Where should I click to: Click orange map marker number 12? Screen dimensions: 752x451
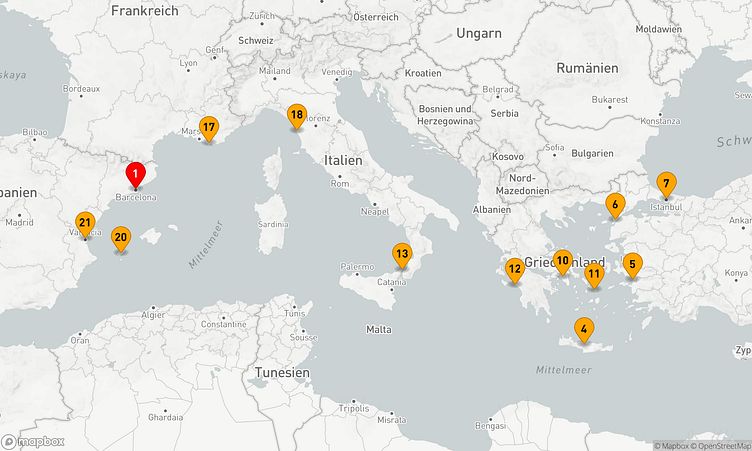pos(514,268)
